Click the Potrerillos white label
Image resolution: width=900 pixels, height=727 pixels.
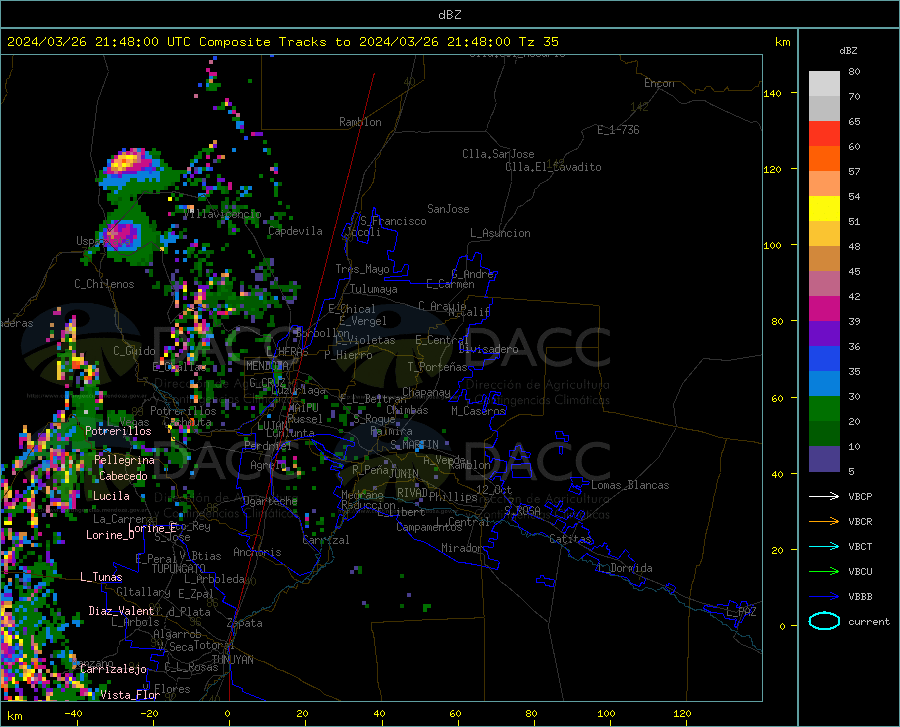[x=118, y=431]
